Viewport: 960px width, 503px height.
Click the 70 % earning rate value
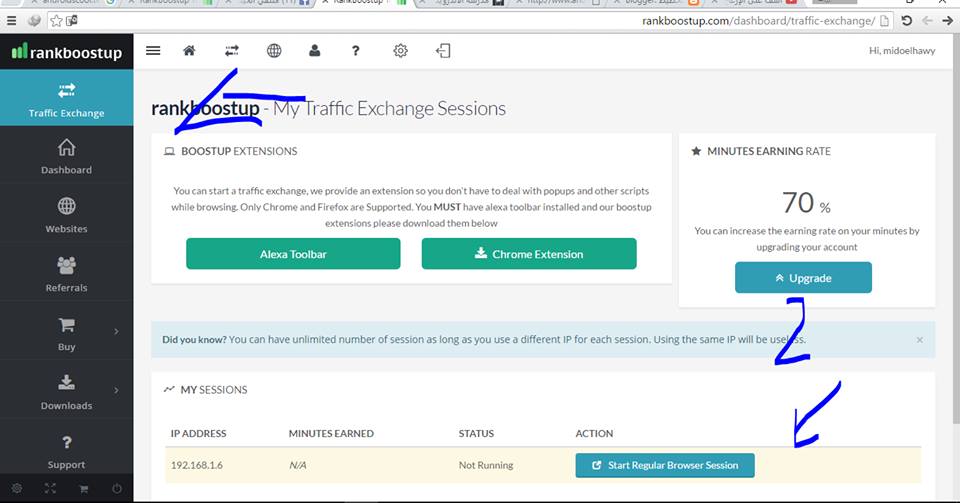point(806,203)
